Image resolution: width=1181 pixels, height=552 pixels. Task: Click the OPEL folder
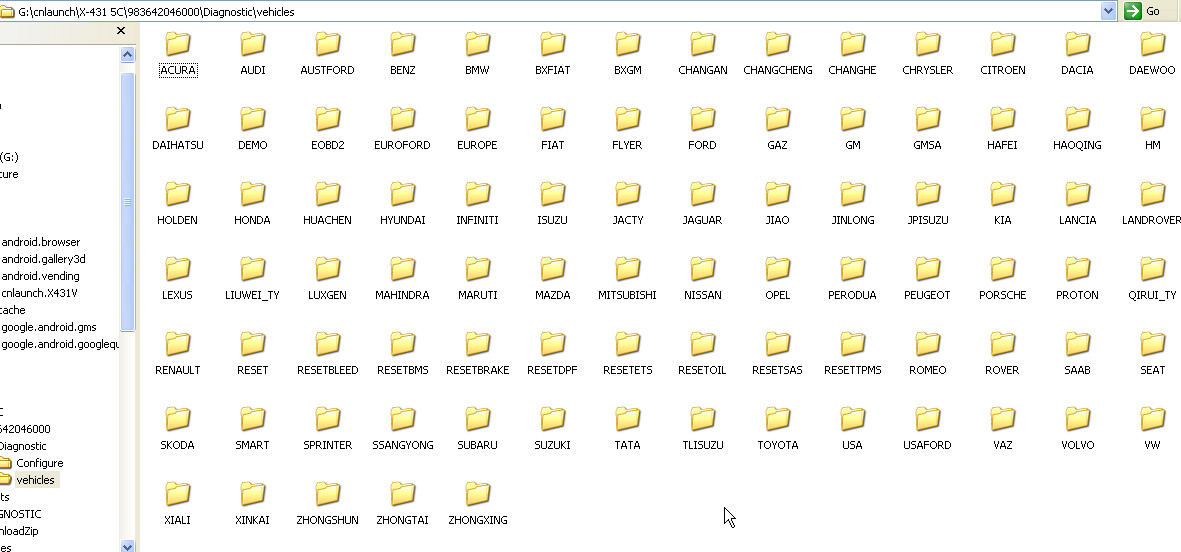coord(777,279)
